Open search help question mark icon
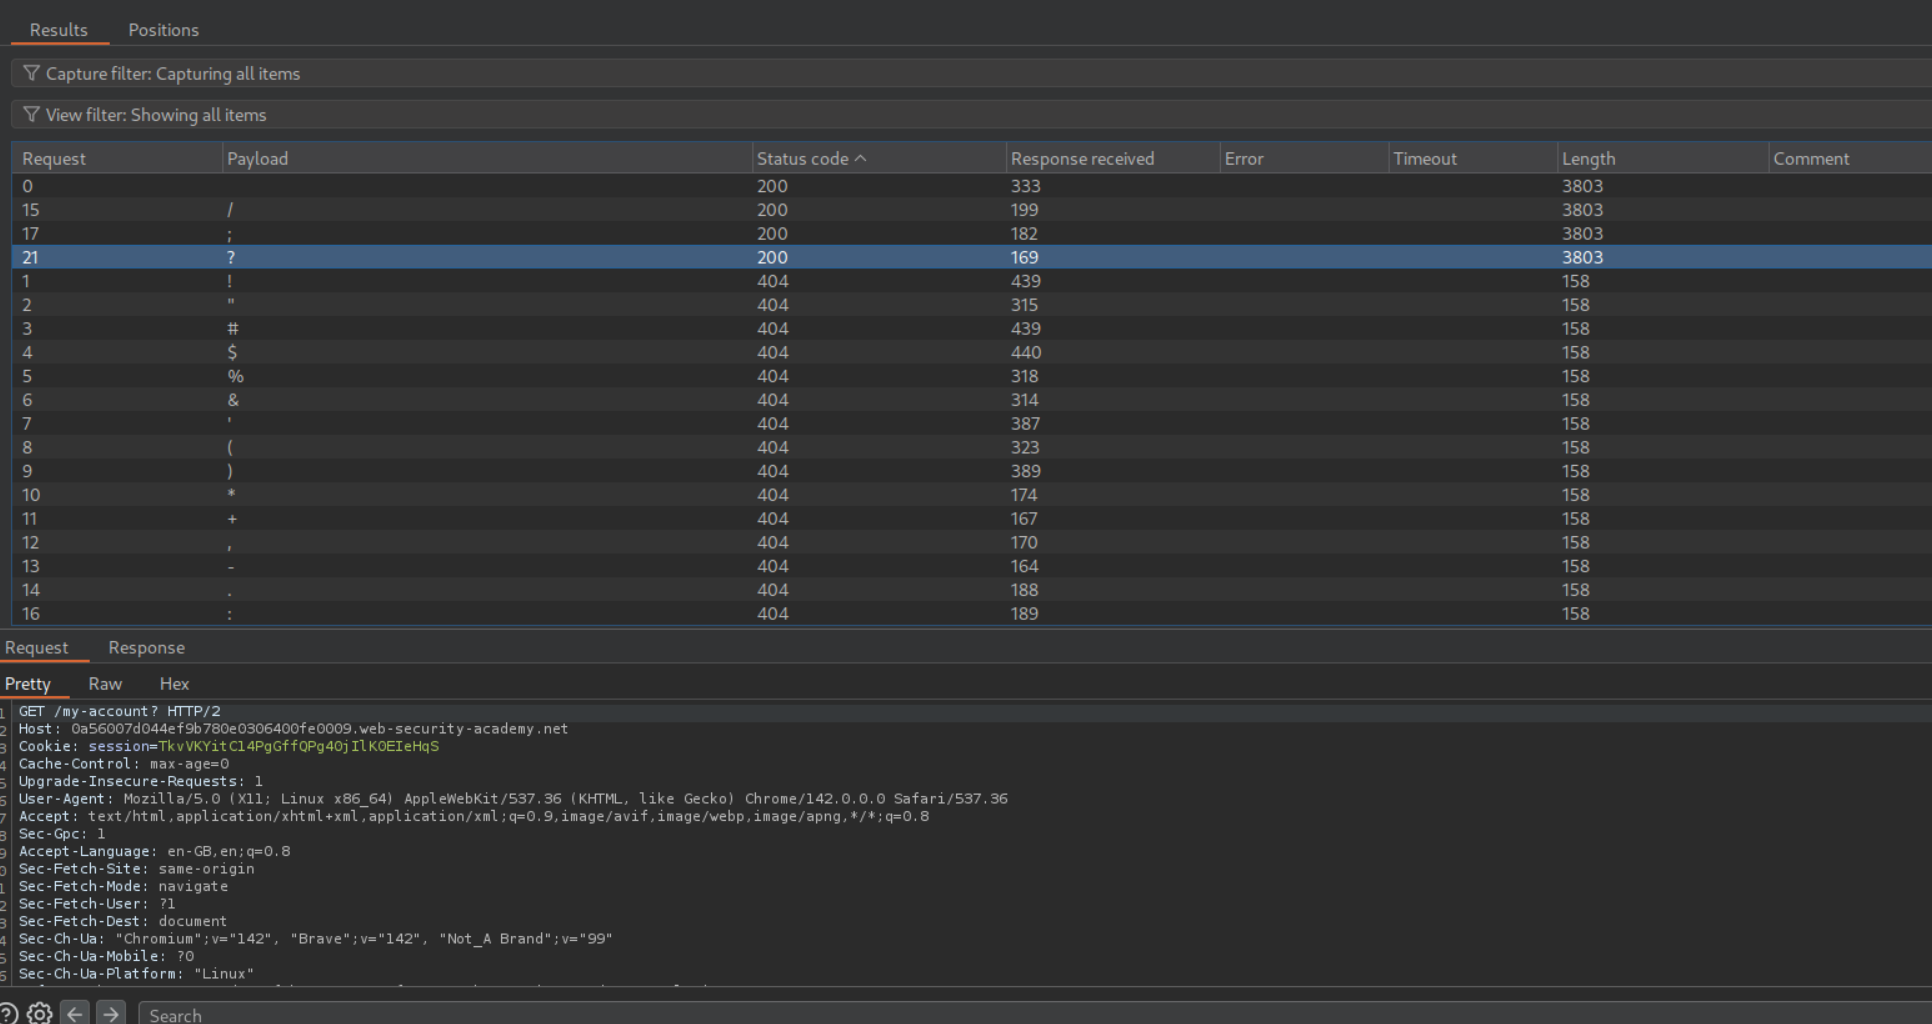 [x=7, y=1014]
